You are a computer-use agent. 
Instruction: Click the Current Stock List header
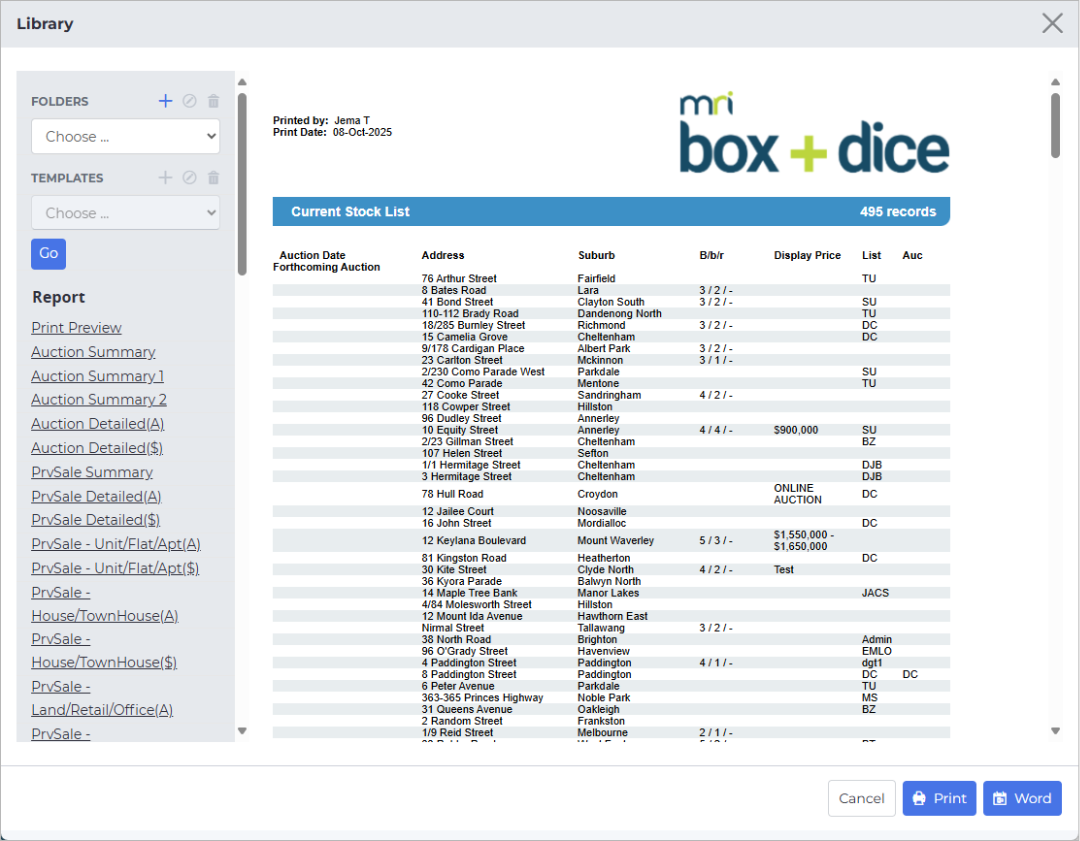pyautogui.click(x=350, y=211)
